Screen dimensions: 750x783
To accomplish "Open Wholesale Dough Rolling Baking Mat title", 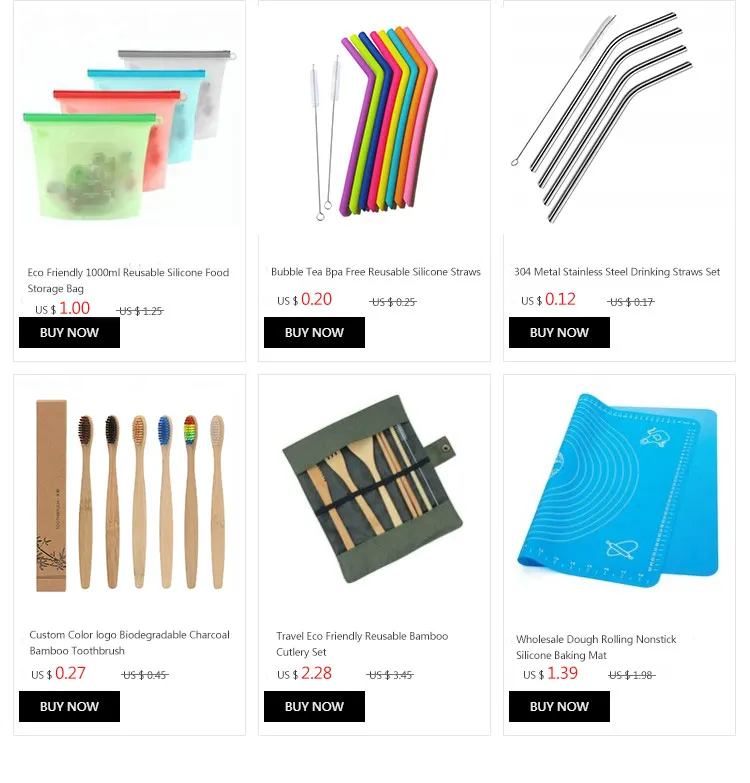I will point(596,647).
